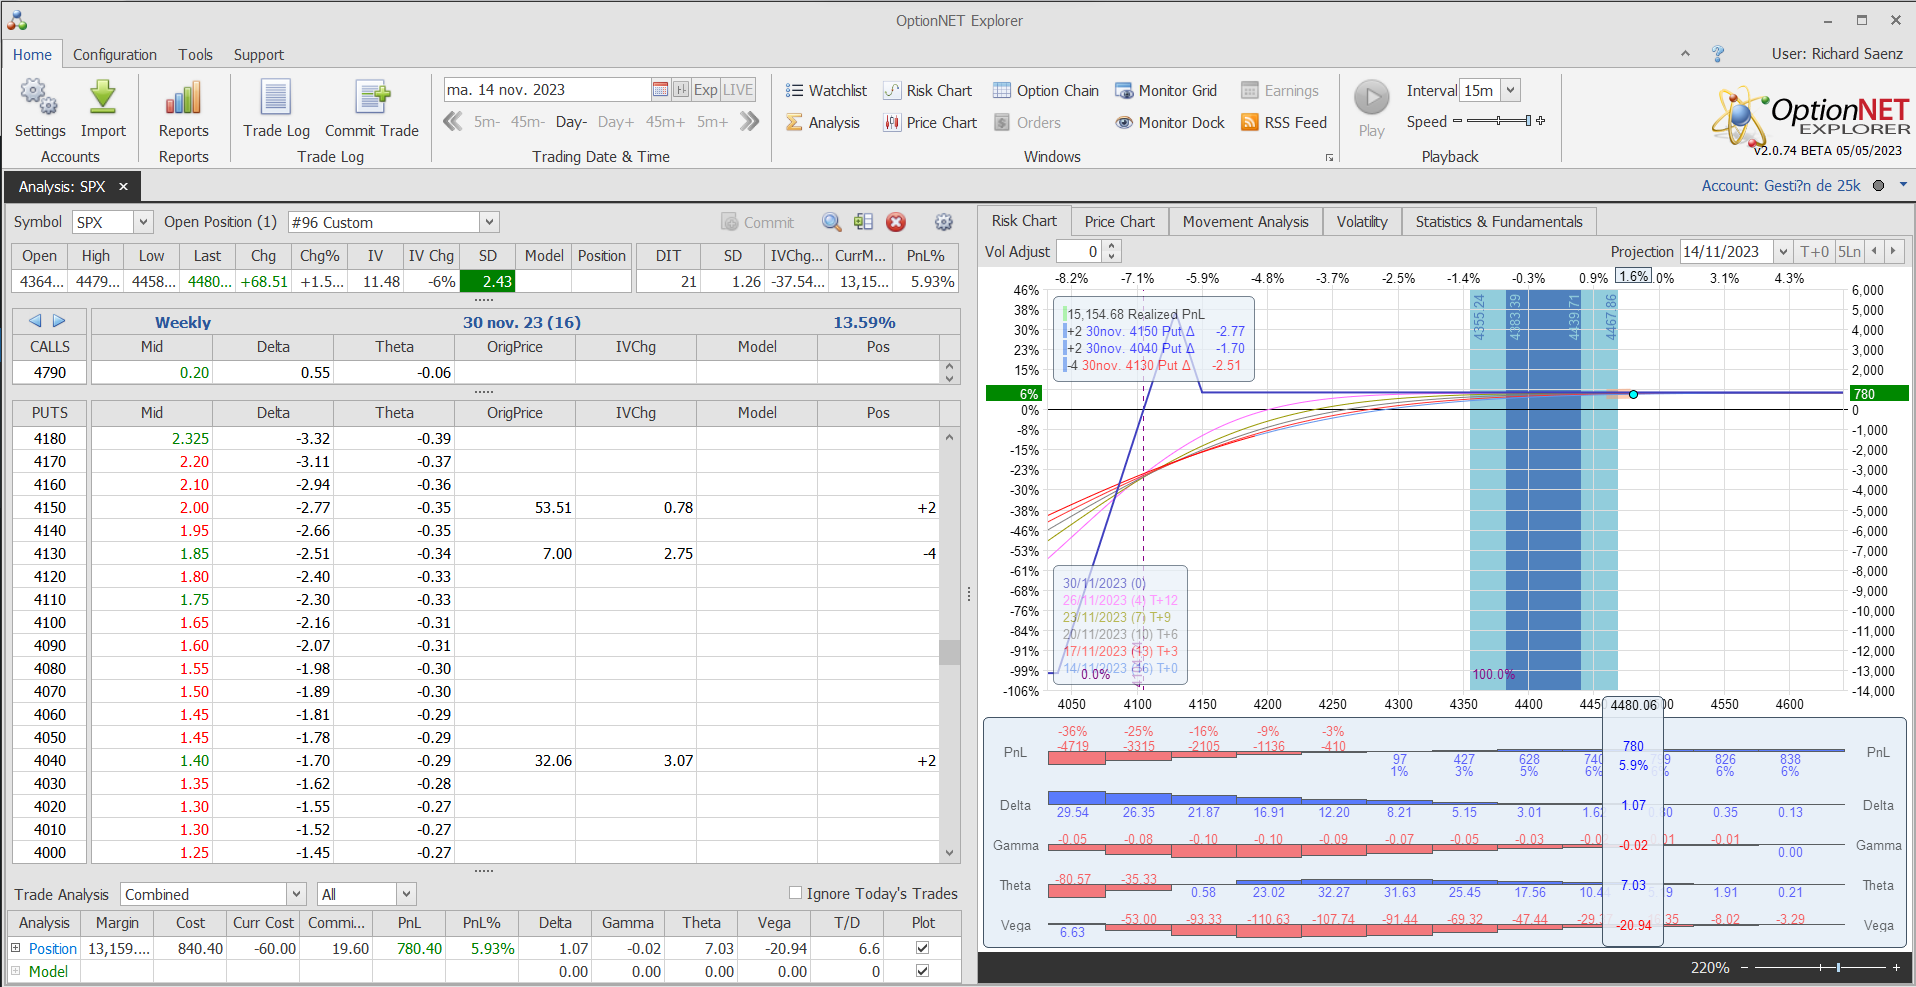Click the Day+ time step button
Image resolution: width=1916 pixels, height=987 pixels.
pos(615,122)
